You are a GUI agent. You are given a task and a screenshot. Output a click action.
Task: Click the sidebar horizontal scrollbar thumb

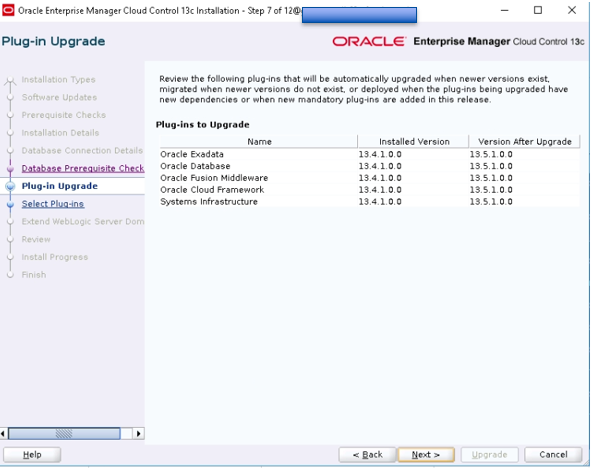64,433
